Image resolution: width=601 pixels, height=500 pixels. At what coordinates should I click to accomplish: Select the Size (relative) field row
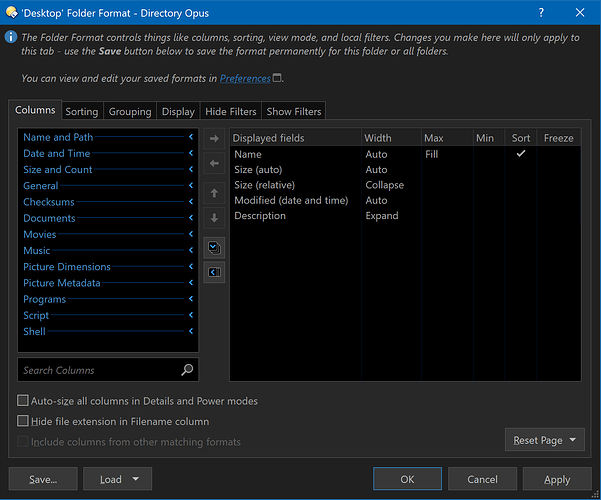(405, 185)
